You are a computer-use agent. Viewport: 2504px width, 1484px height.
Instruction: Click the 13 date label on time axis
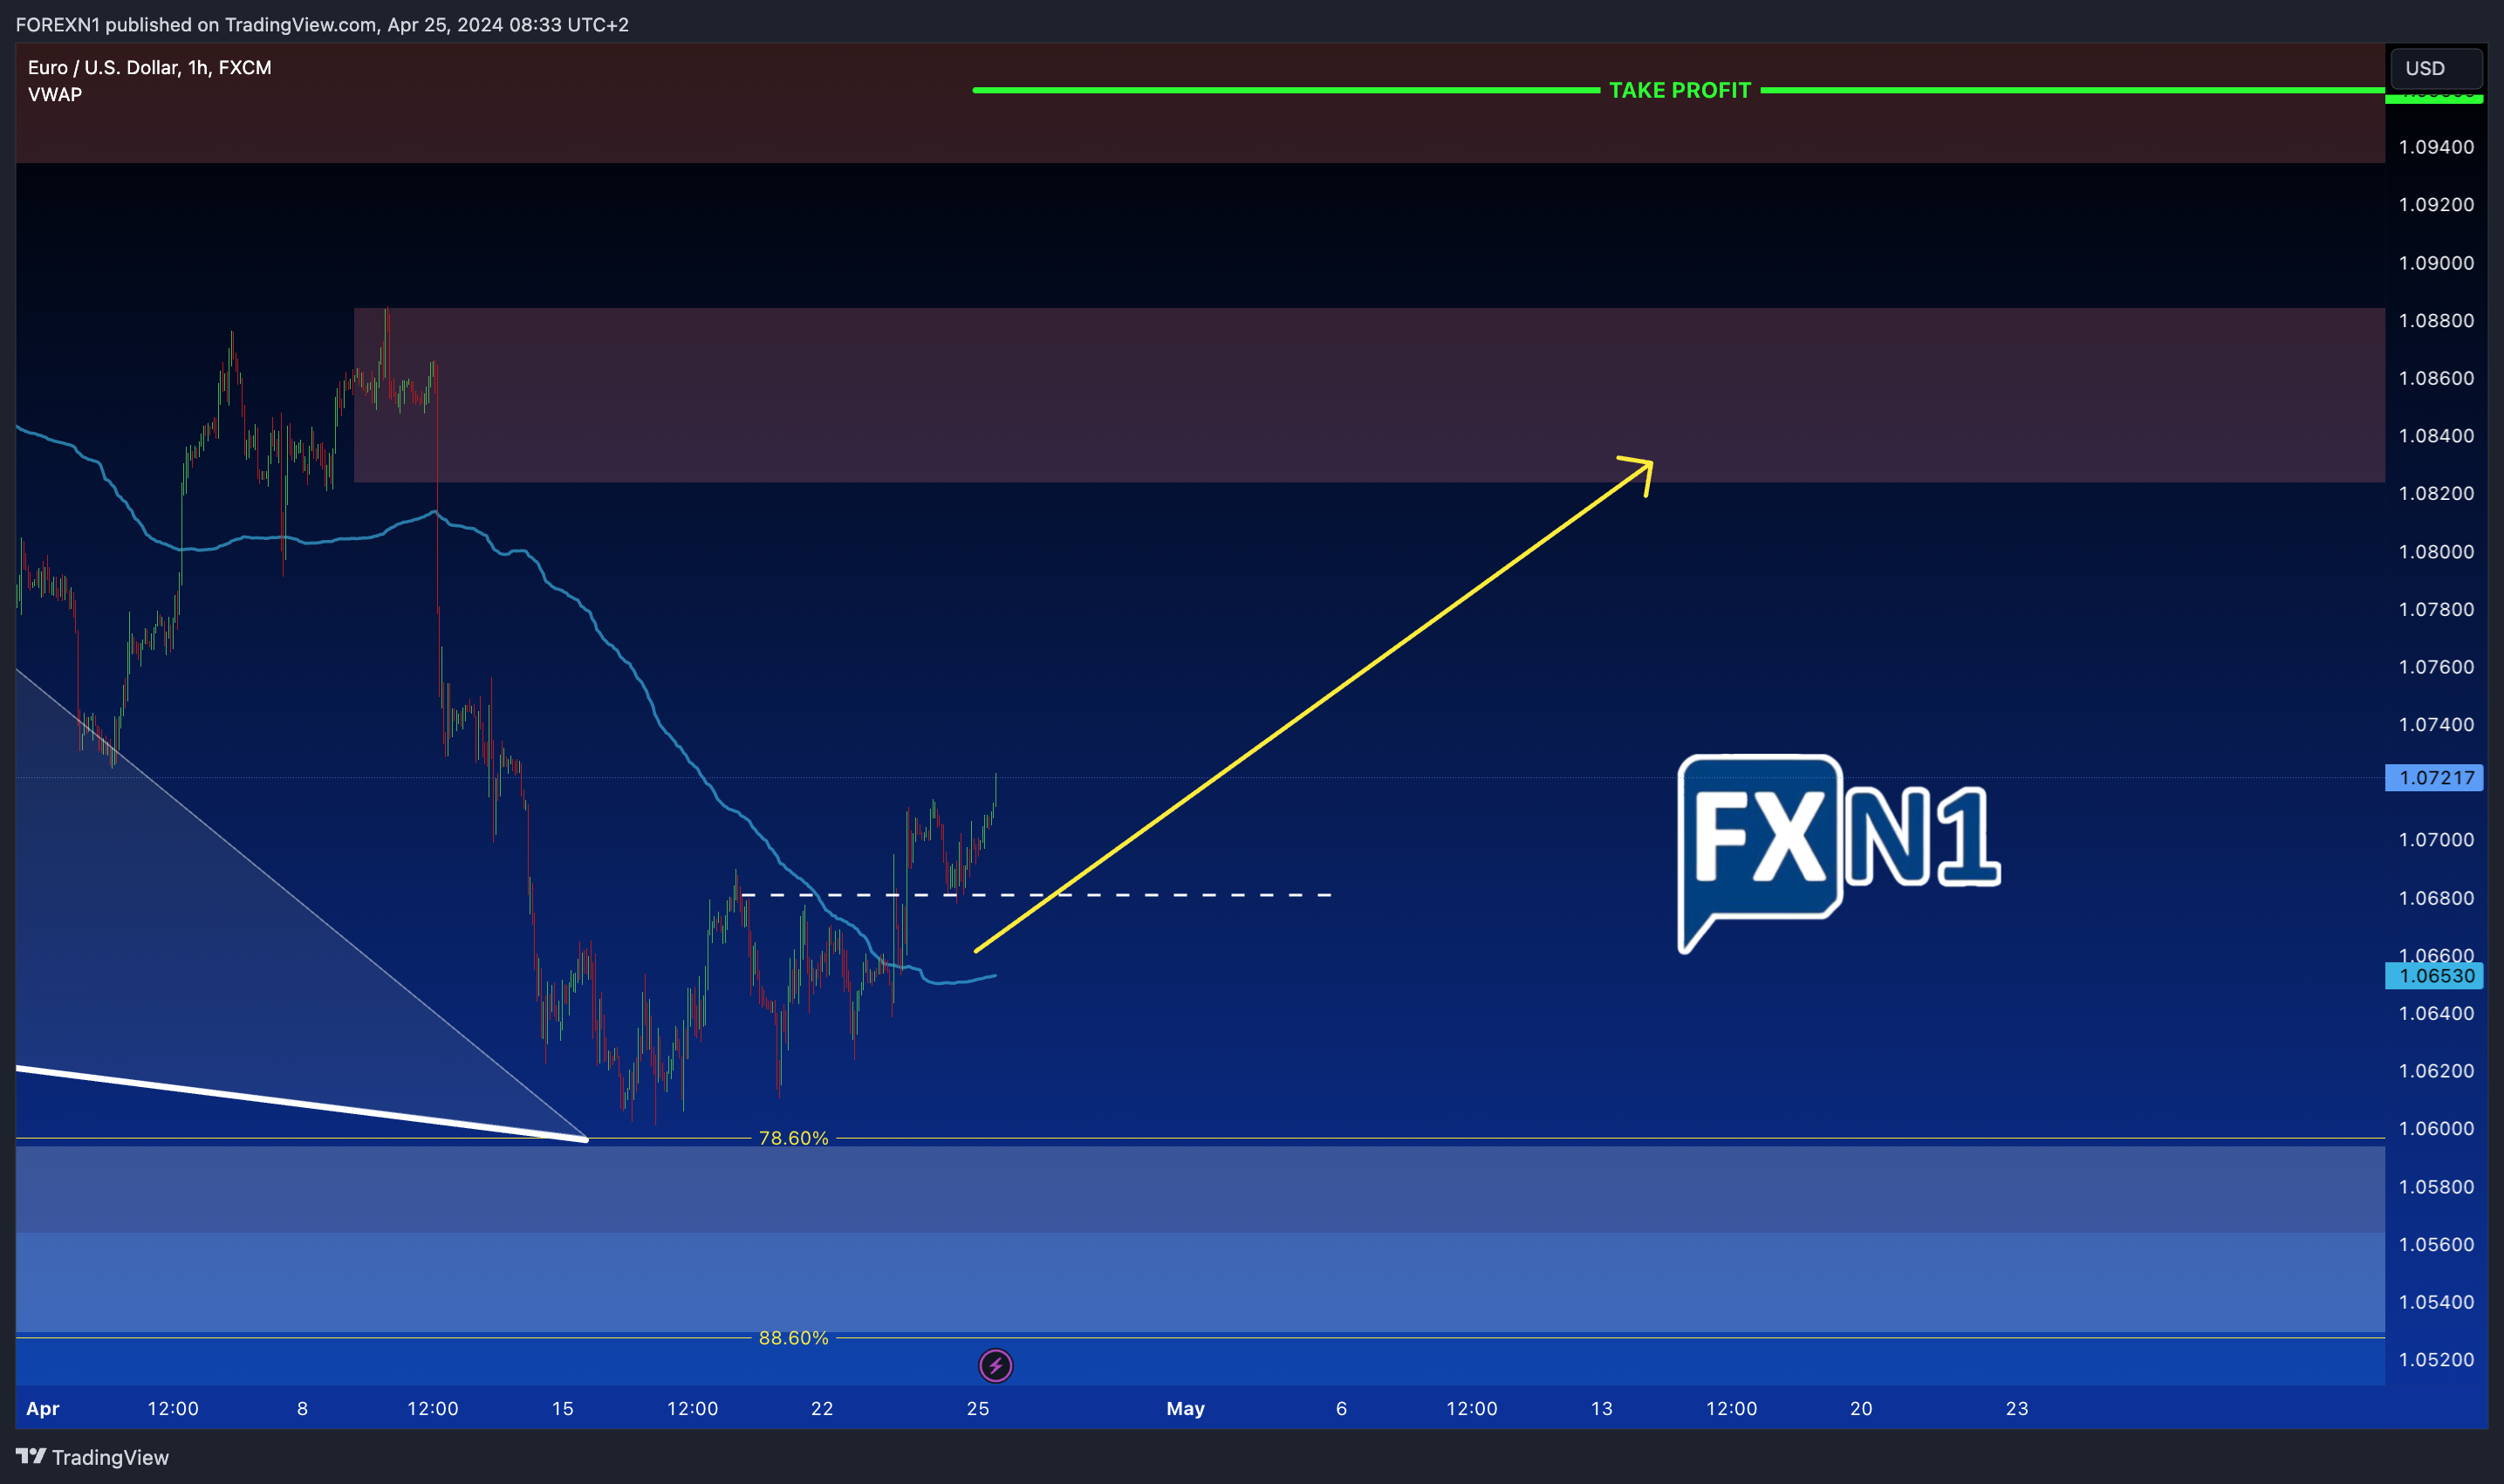click(1602, 1408)
